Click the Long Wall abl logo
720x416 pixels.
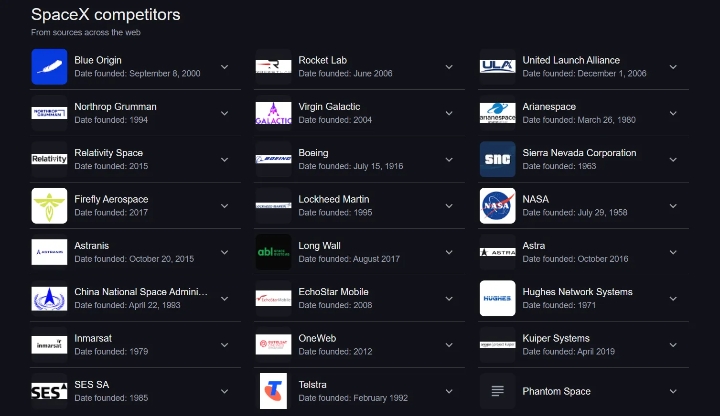273,252
